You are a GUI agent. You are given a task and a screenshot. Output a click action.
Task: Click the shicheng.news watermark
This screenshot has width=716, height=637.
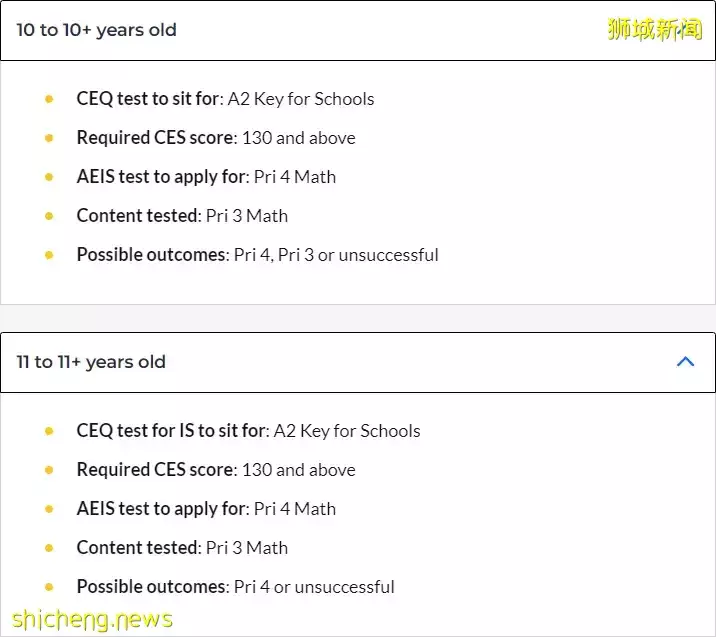[92, 620]
